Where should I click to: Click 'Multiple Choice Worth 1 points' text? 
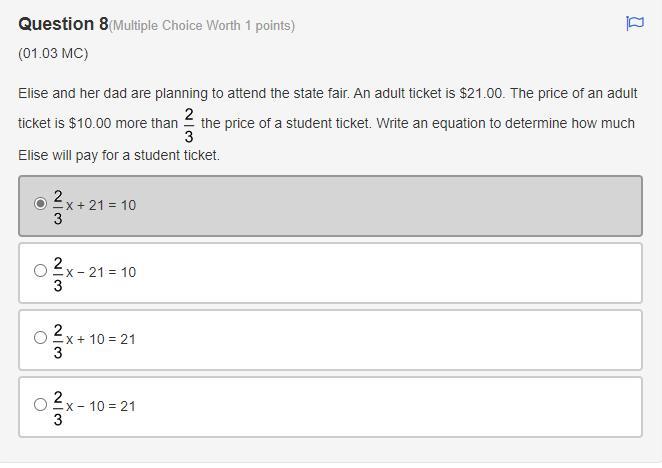pos(202,25)
